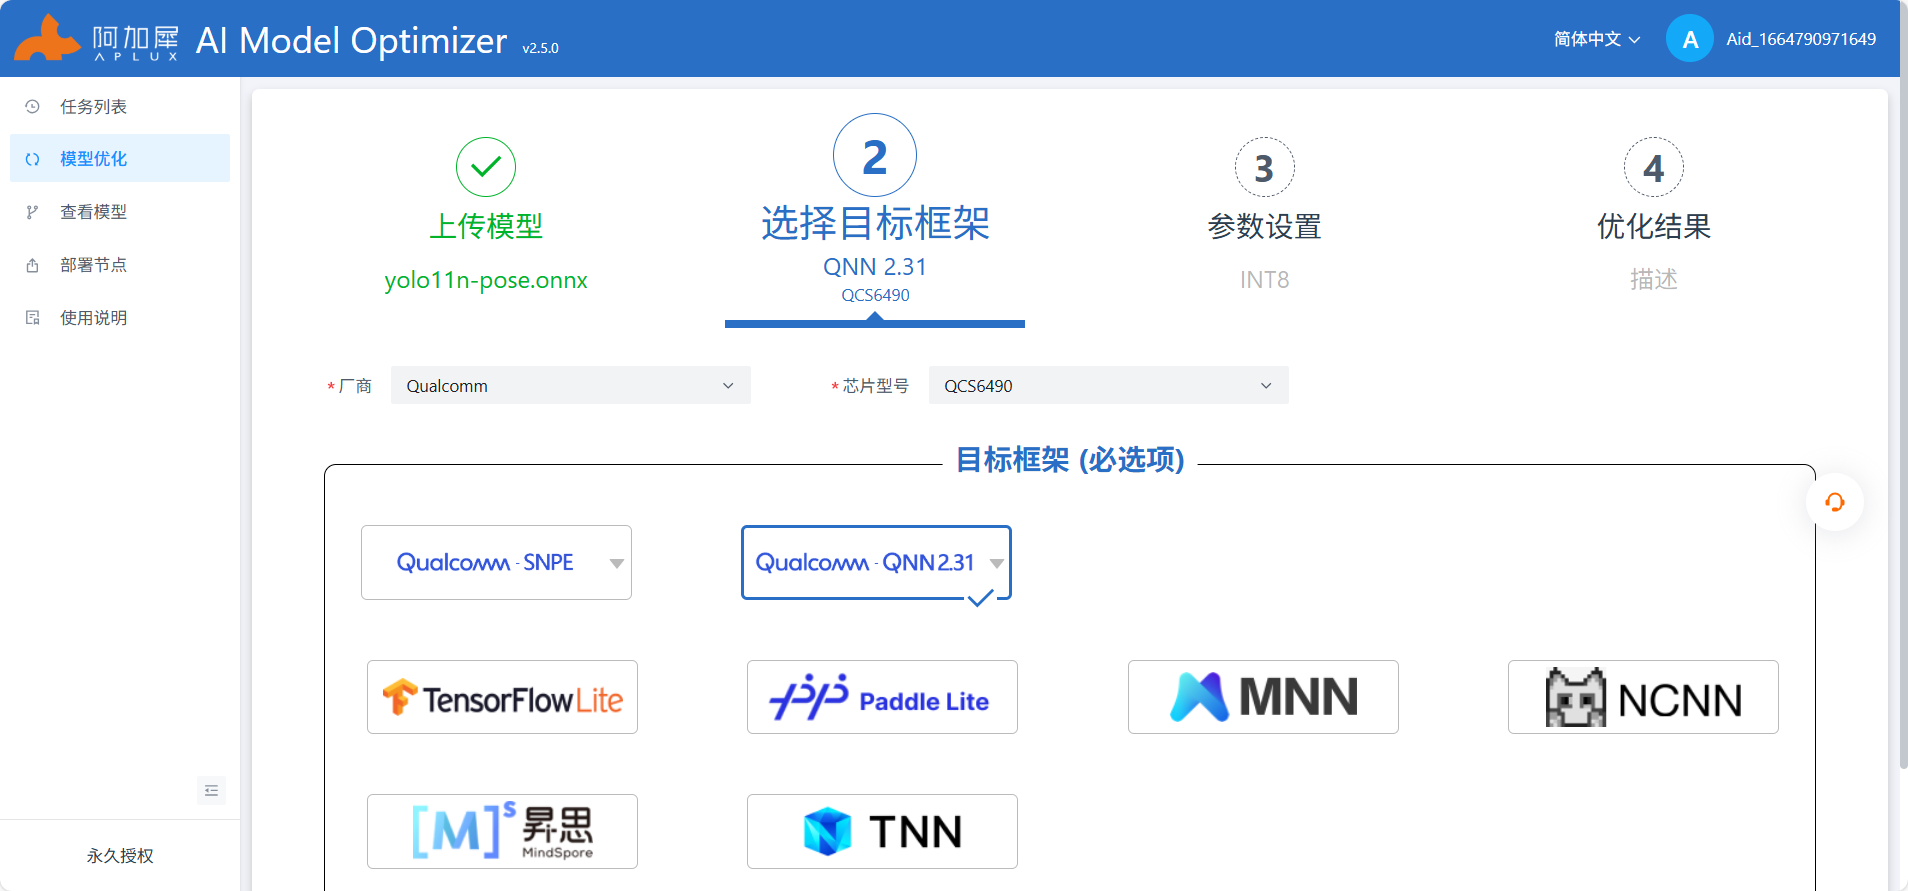This screenshot has width=1908, height=891.
Task: Go to 查看模型 menu item
Action: pyautogui.click(x=120, y=211)
